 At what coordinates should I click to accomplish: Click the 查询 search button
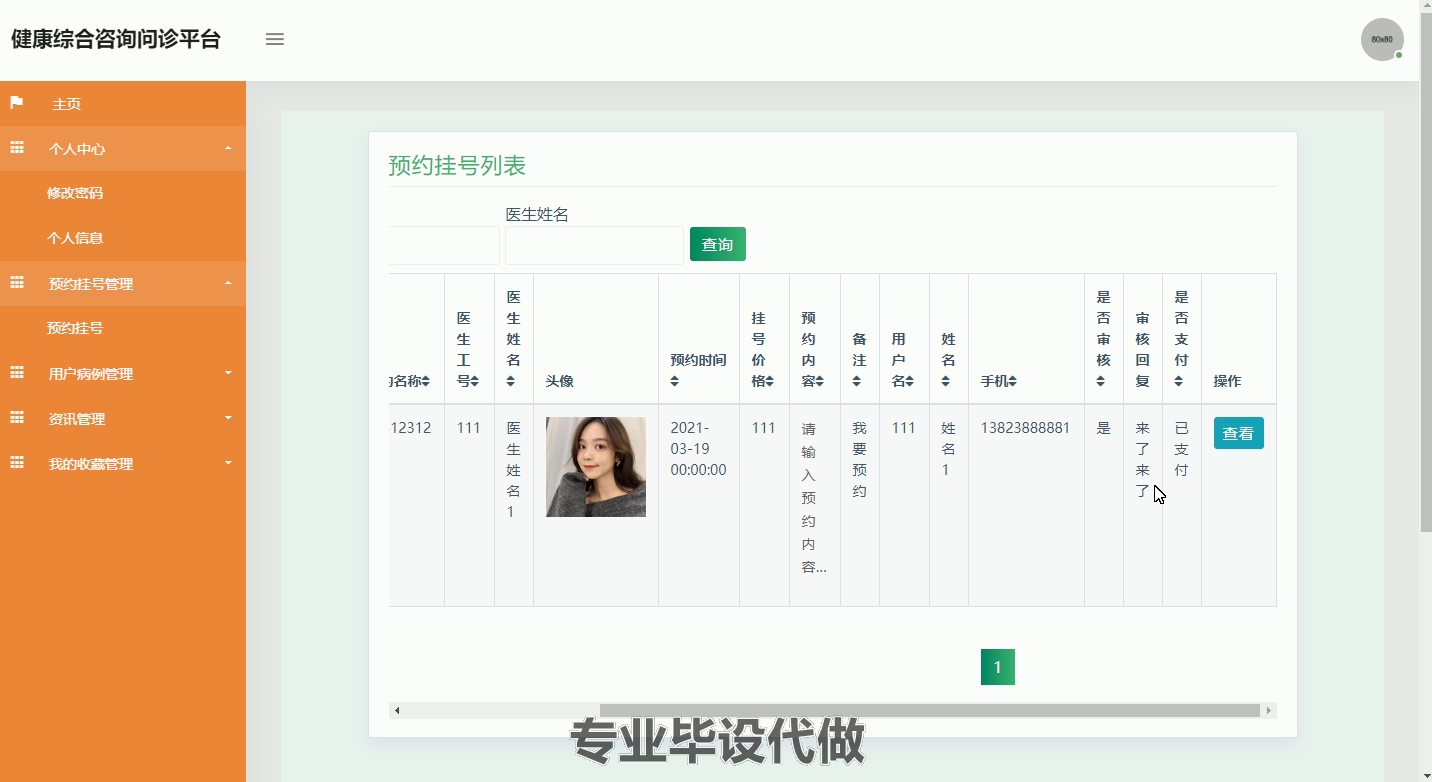pos(718,244)
